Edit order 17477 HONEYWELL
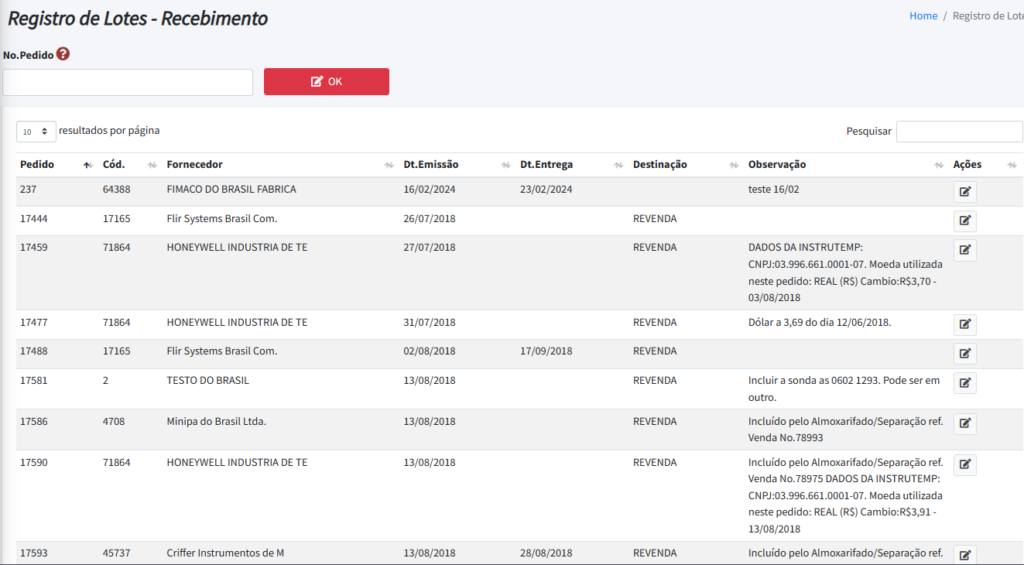Image resolution: width=1024 pixels, height=565 pixels. pyautogui.click(x=965, y=325)
